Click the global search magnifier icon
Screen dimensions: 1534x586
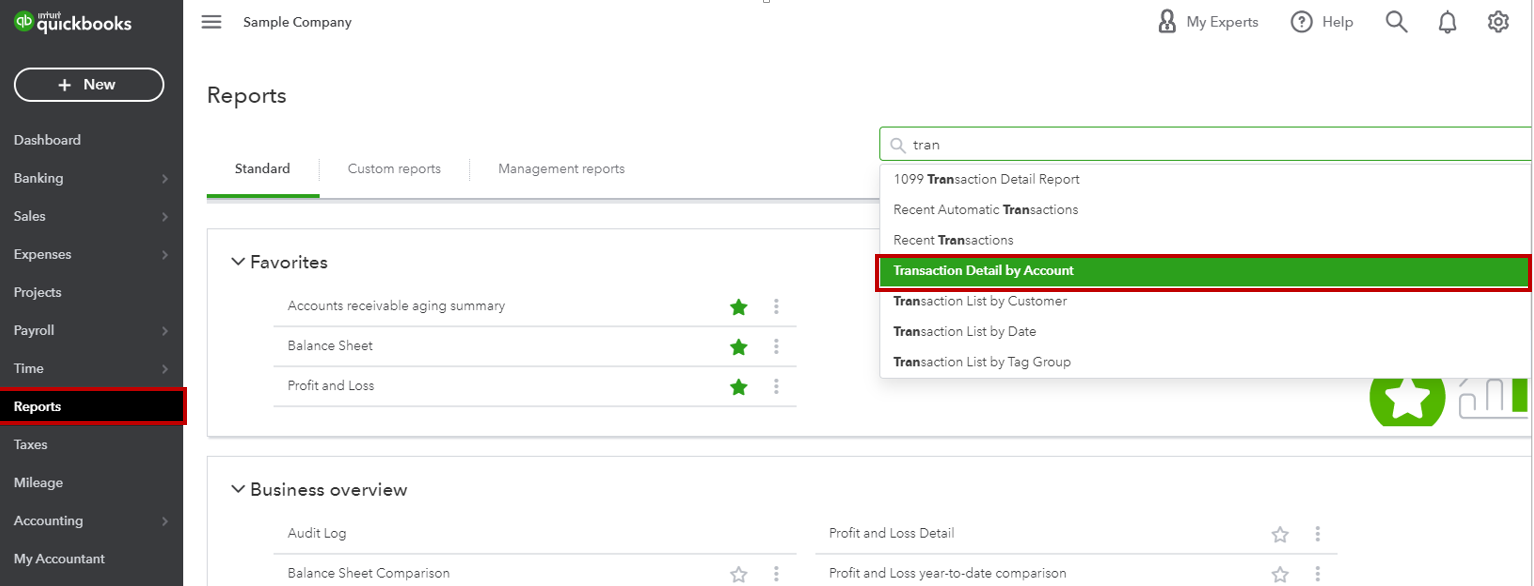click(x=1396, y=21)
